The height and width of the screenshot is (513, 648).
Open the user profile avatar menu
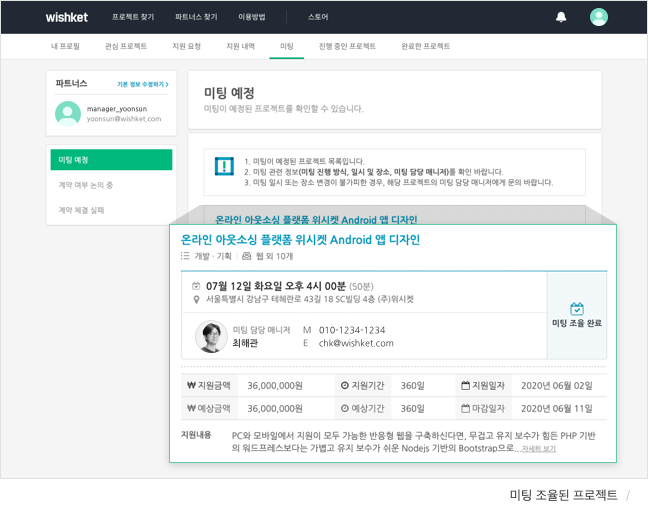[x=598, y=17]
